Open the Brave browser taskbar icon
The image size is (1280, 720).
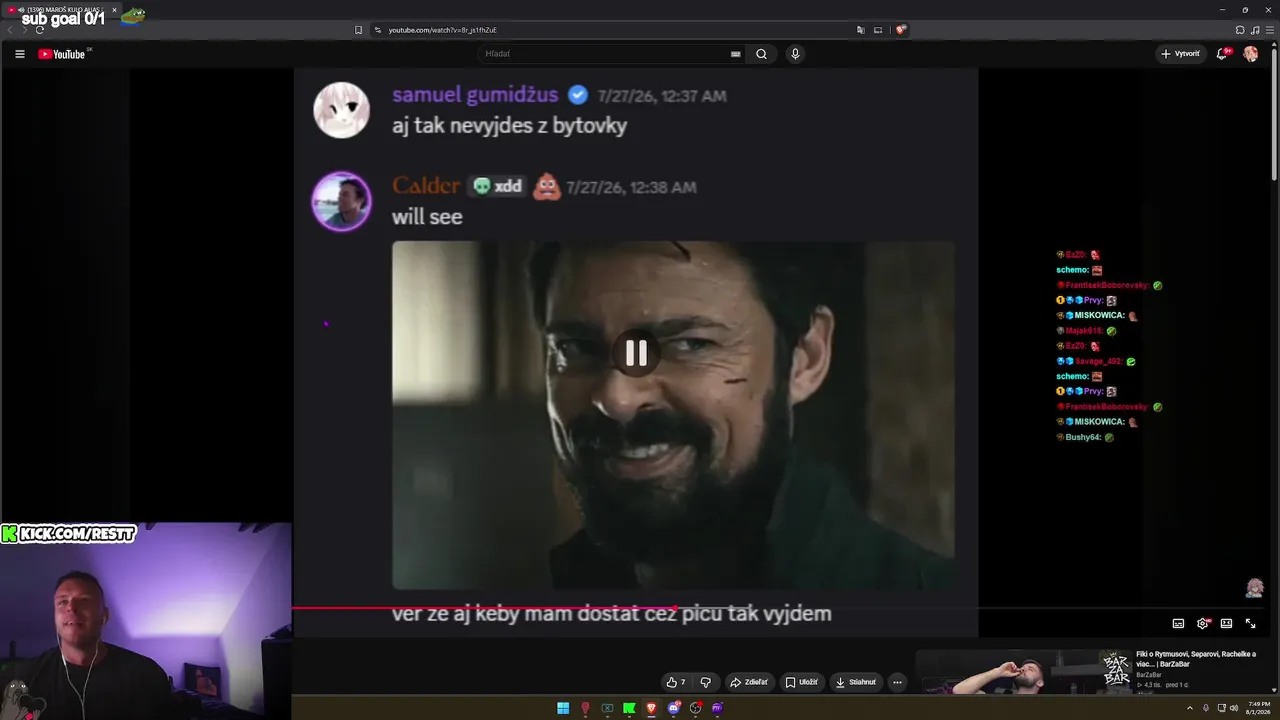pyautogui.click(x=651, y=708)
